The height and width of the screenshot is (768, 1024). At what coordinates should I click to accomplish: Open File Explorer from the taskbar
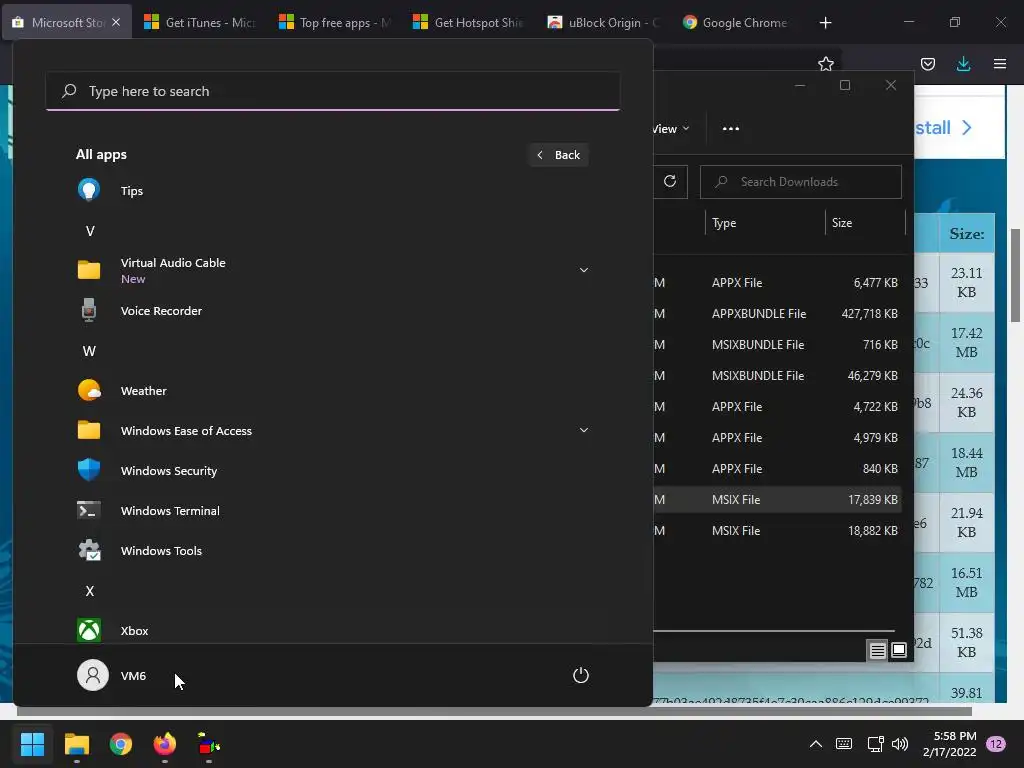coord(76,744)
